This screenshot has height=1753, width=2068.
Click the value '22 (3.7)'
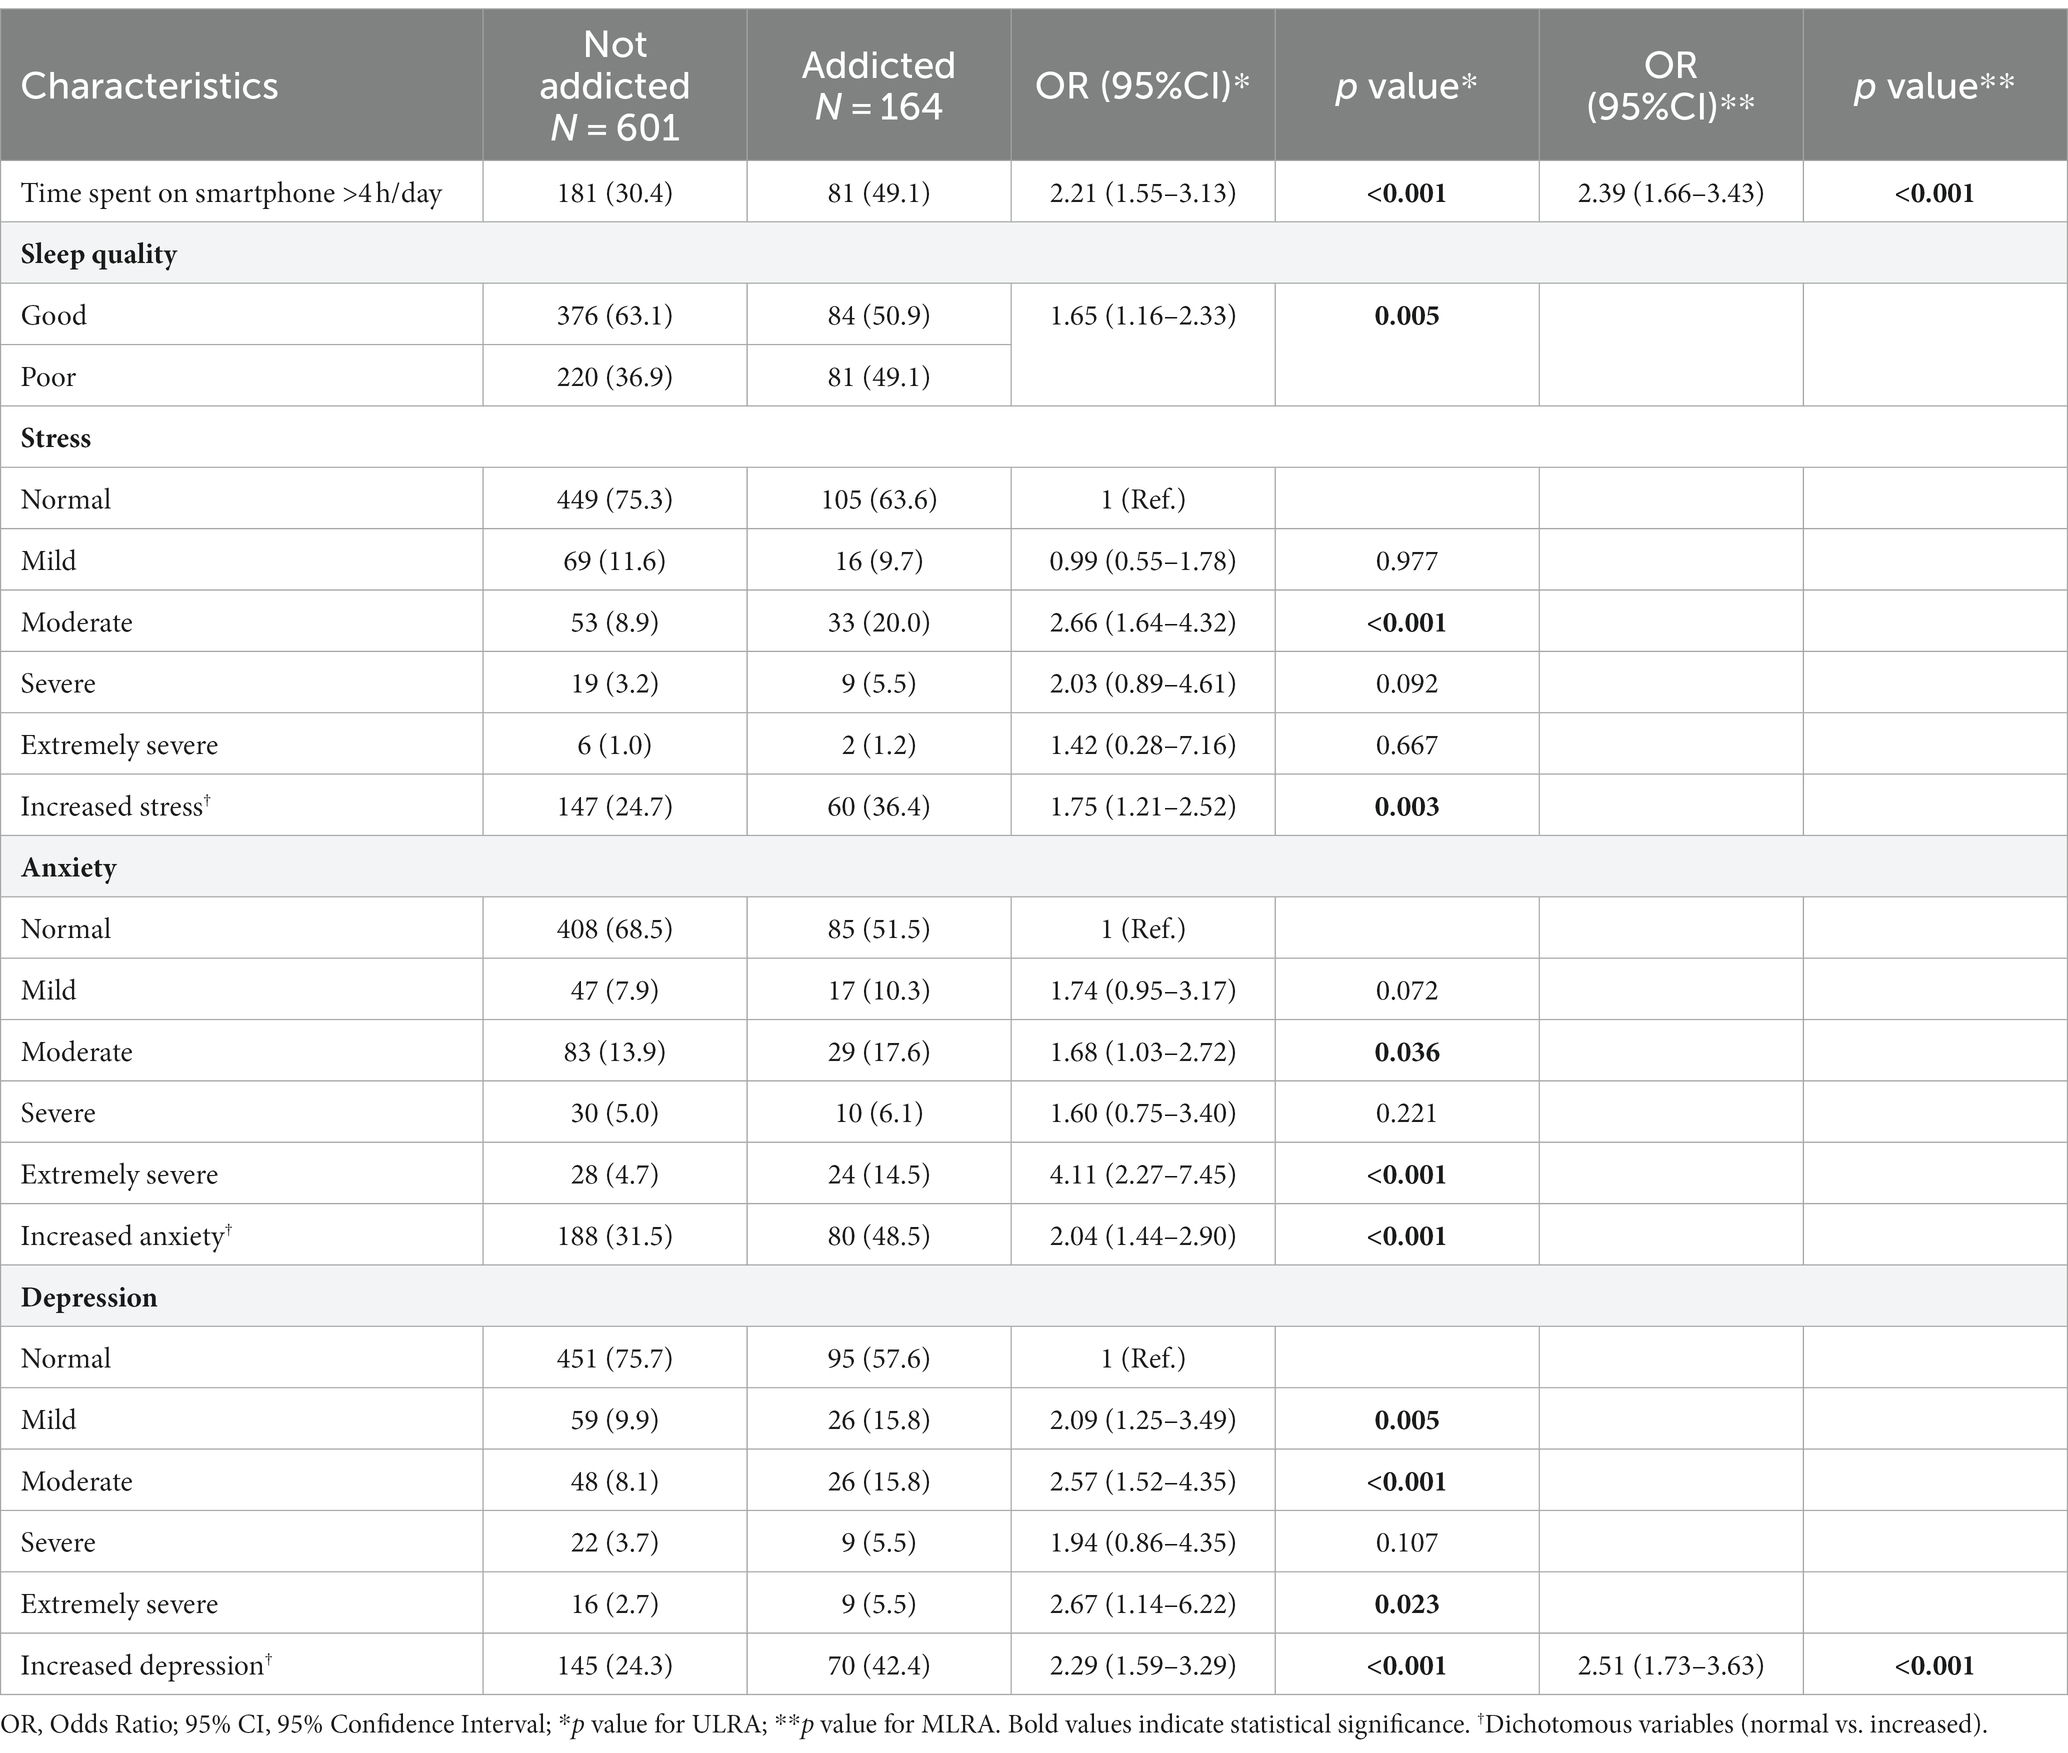pyautogui.click(x=614, y=1543)
